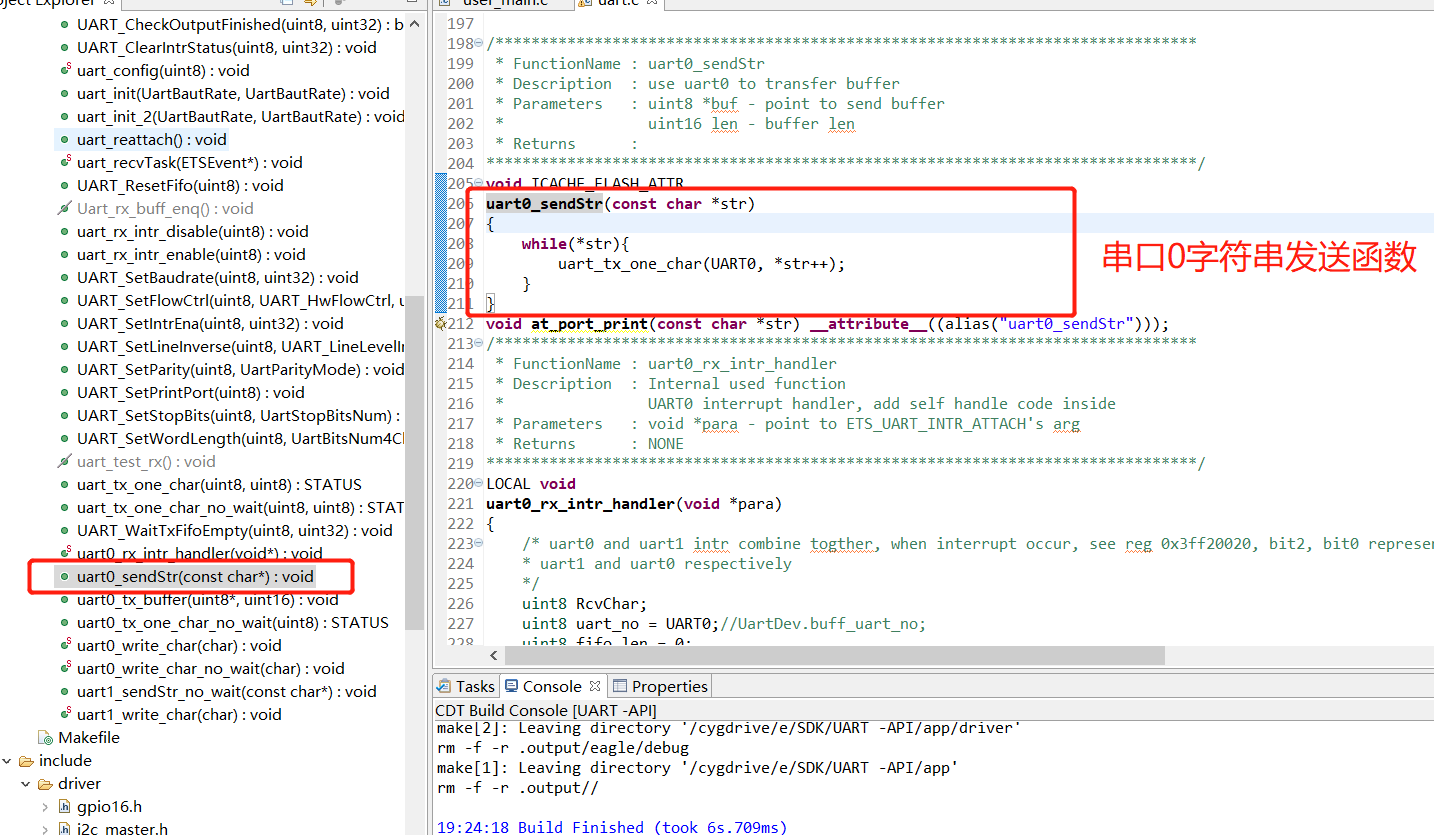
Task: Select UART_SetWordLength function entry
Action: click(x=240, y=438)
